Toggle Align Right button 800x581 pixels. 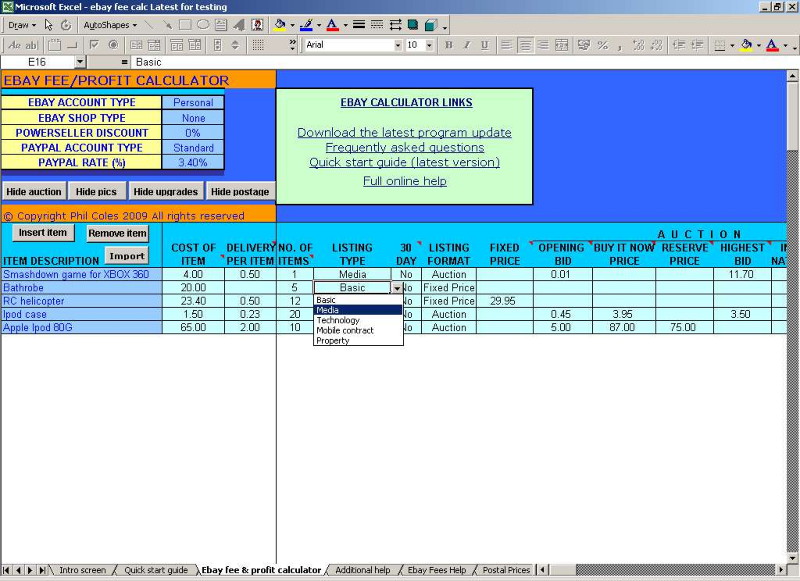coord(543,45)
